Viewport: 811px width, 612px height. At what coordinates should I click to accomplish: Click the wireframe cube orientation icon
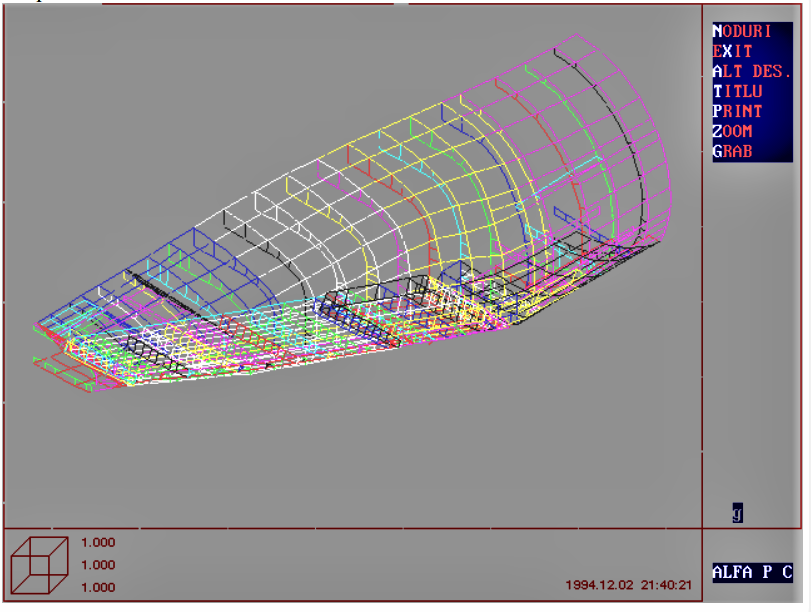[x=40, y=564]
